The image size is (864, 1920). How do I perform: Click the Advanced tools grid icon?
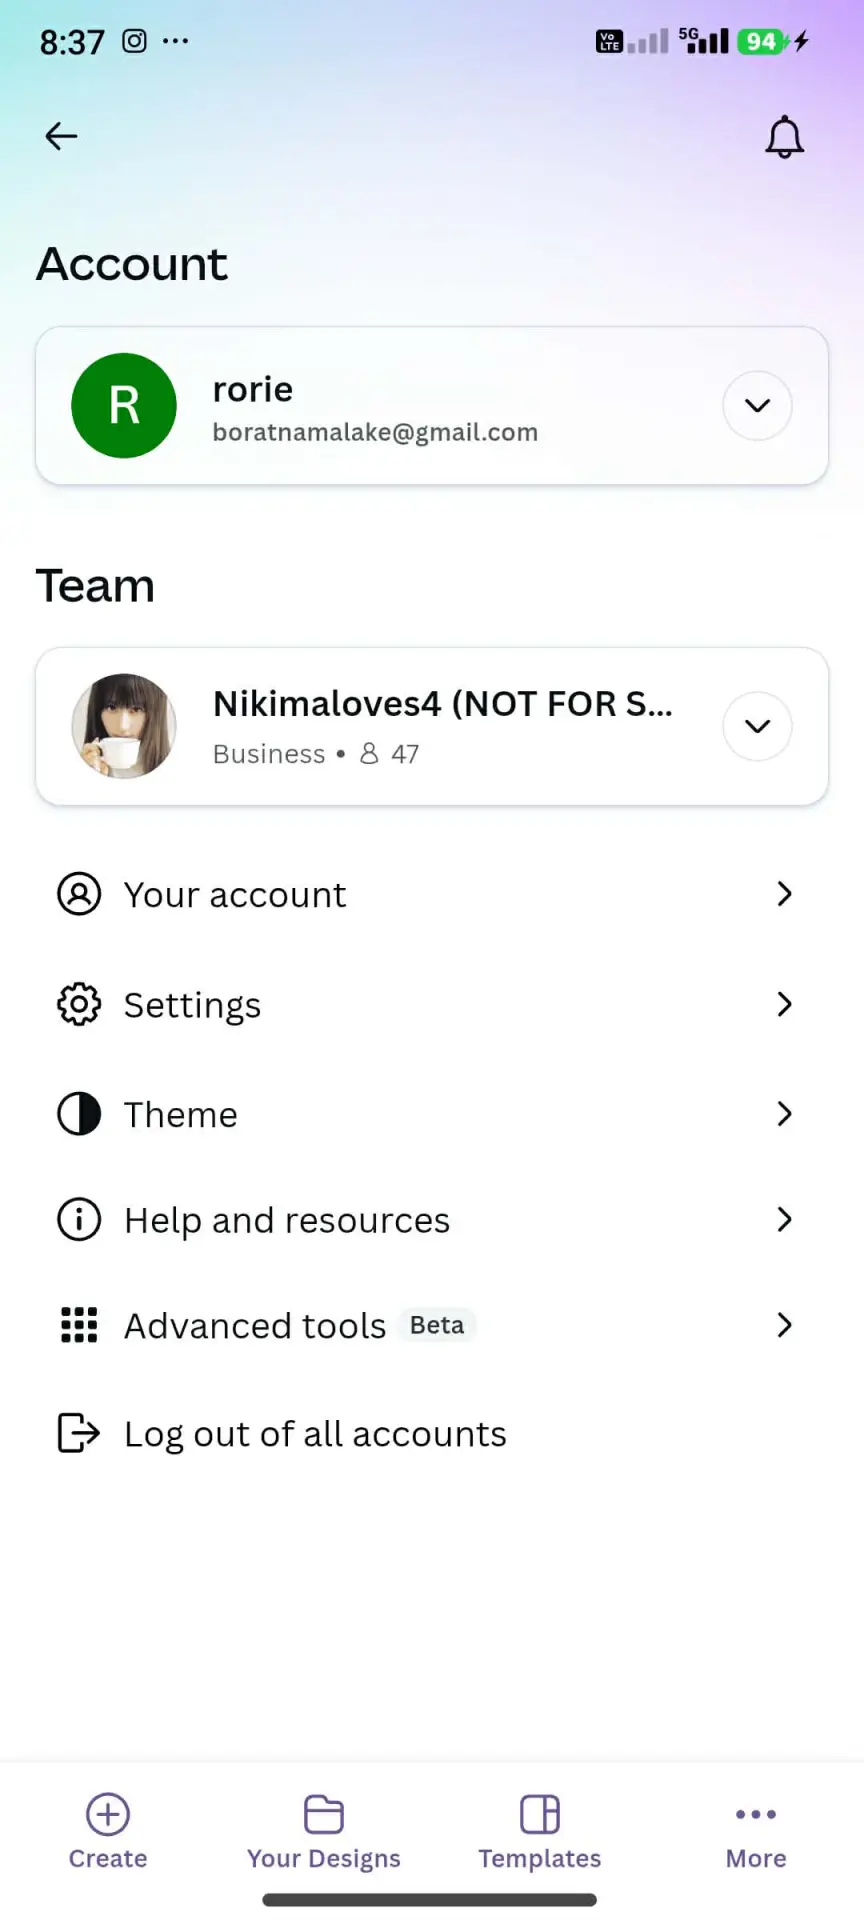[79, 1325]
